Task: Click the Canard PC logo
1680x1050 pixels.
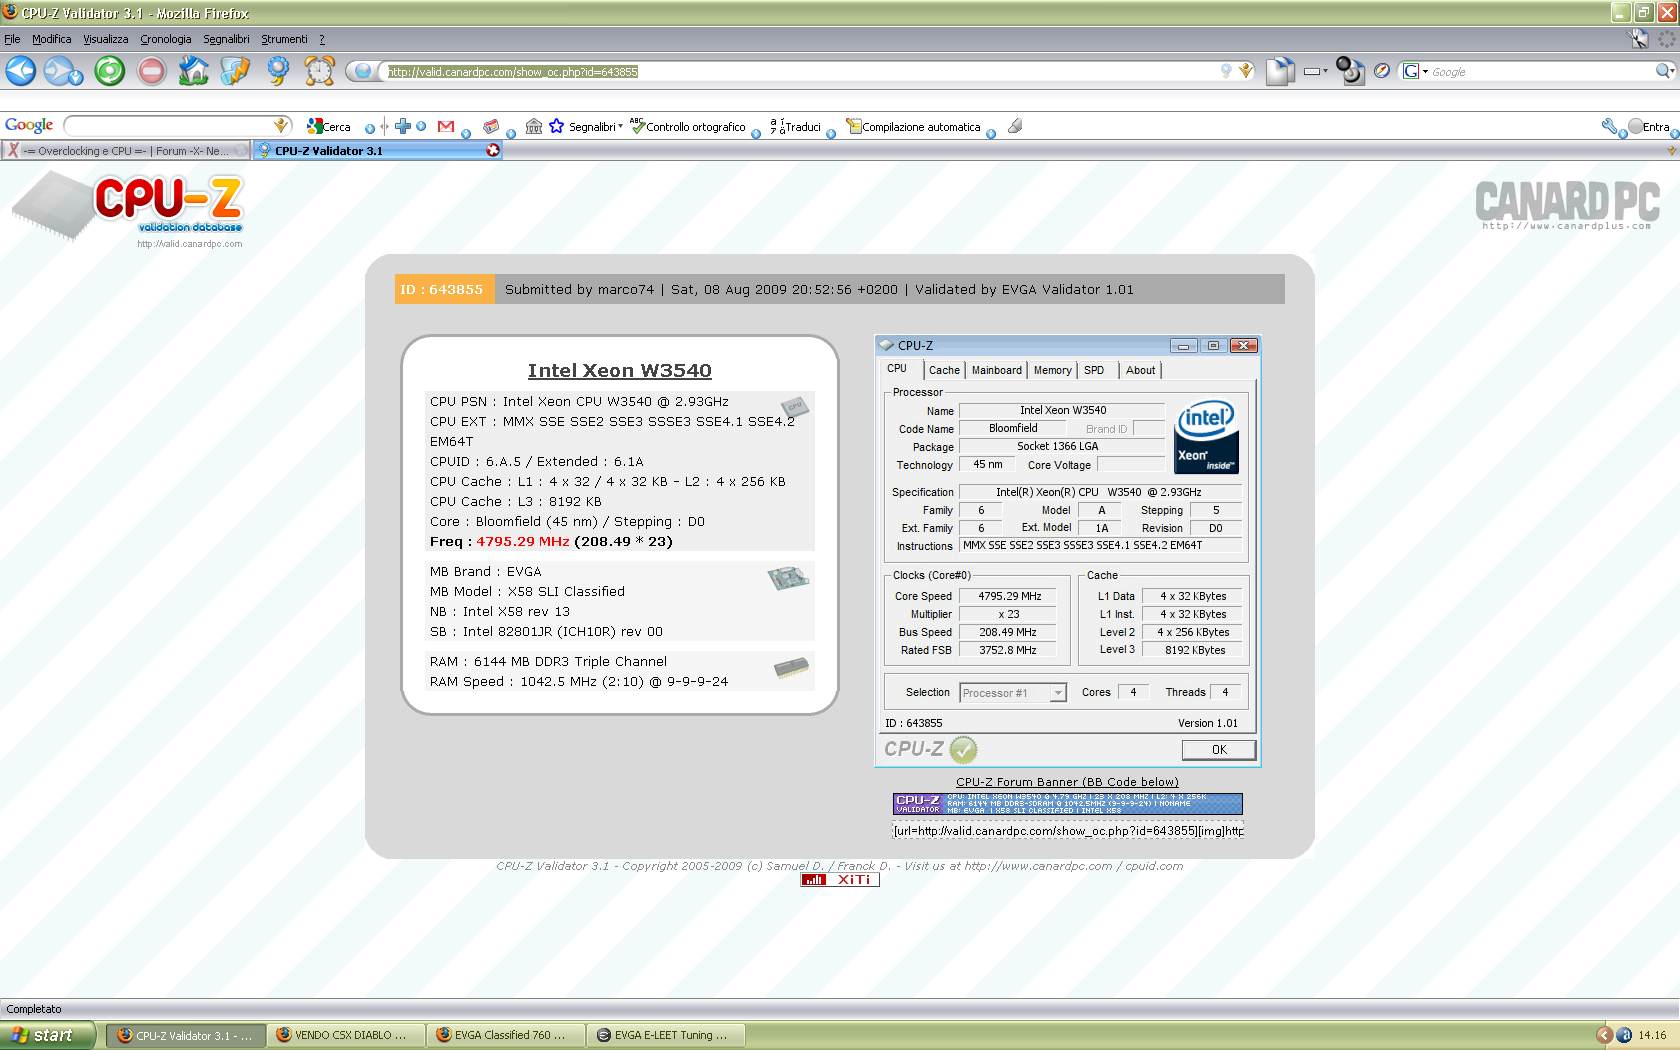Action: 1567,205
